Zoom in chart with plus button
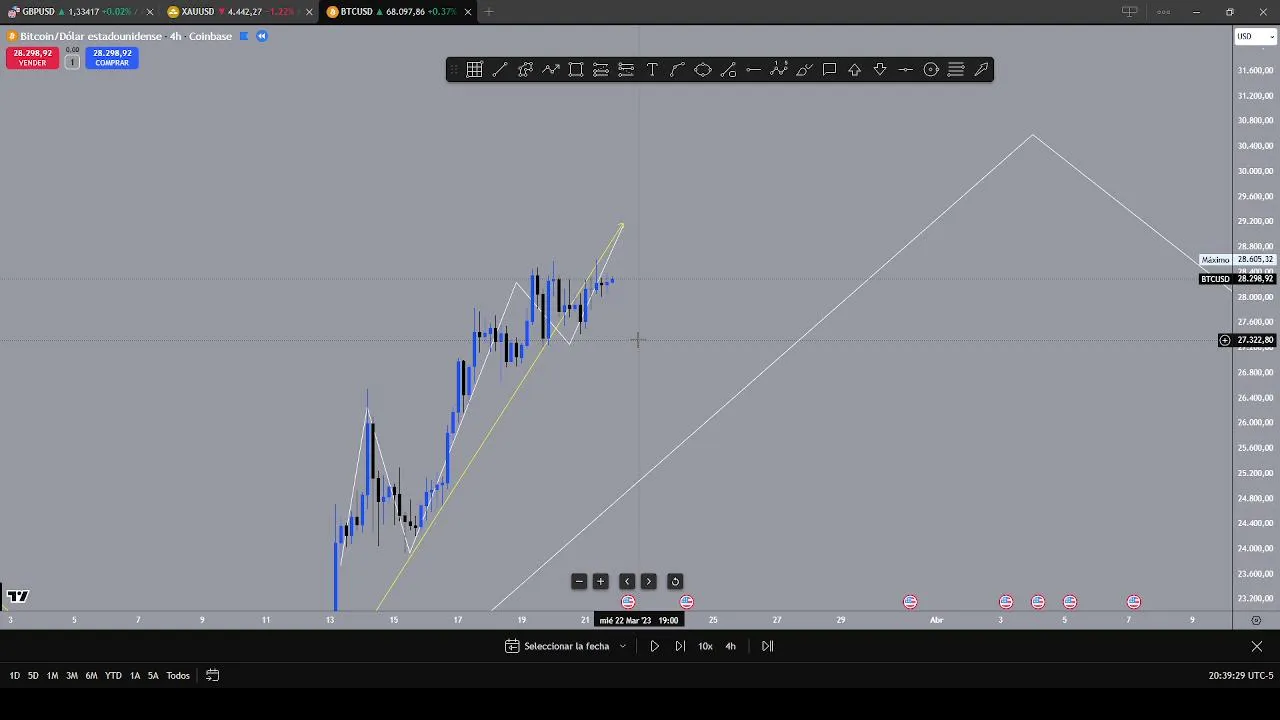Image resolution: width=1280 pixels, height=720 pixels. click(600, 581)
